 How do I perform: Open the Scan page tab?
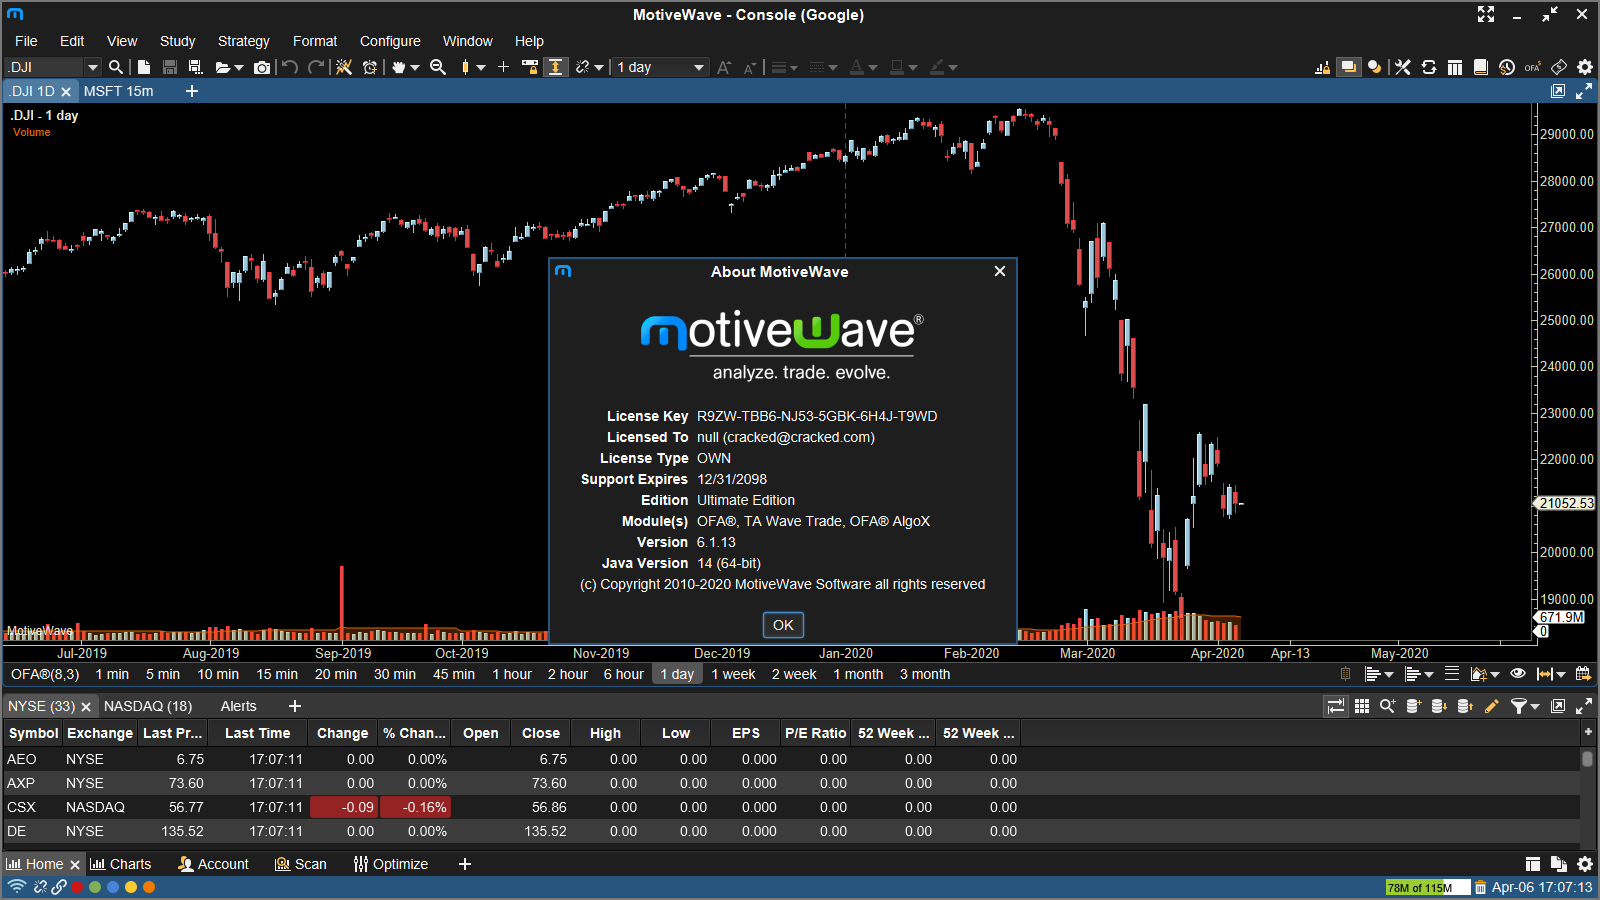pyautogui.click(x=301, y=864)
